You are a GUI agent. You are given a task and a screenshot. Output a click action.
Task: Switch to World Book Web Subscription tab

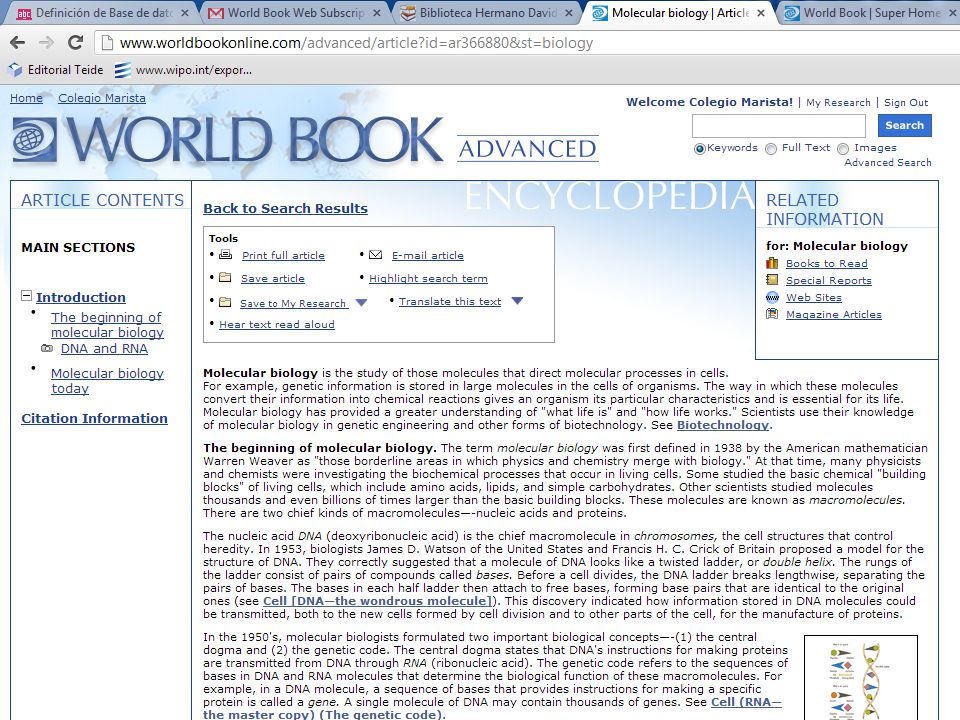294,13
